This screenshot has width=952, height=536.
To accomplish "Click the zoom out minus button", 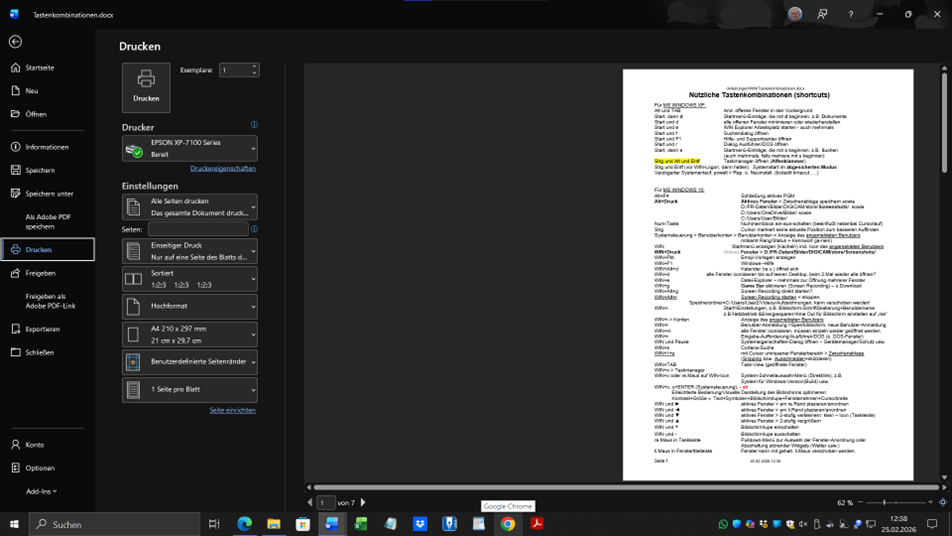I will point(860,502).
